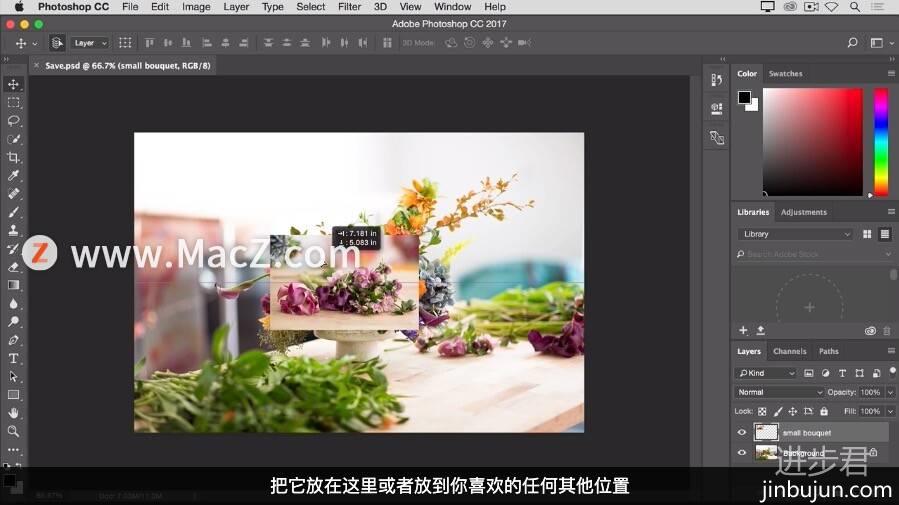Open the Edit Toolbar three-dots menu
The image size is (899, 505).
pyautogui.click(x=13, y=450)
